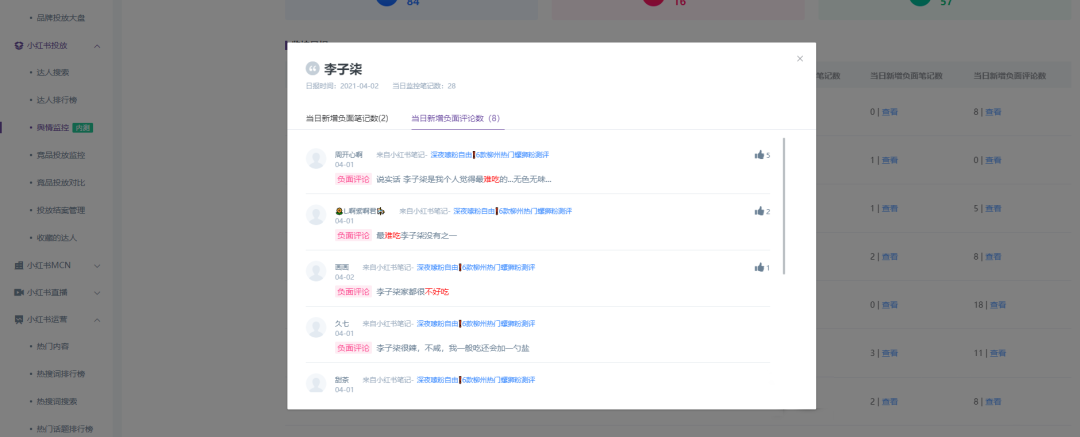
Task: Expand 小红书MCN section chevron
Action: [97, 265]
